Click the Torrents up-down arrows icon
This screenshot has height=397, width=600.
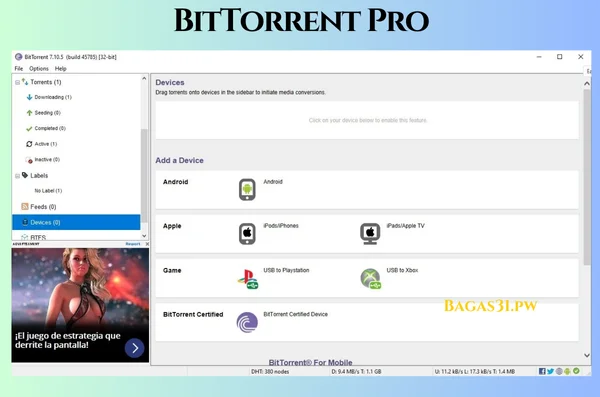pyautogui.click(x=25, y=82)
